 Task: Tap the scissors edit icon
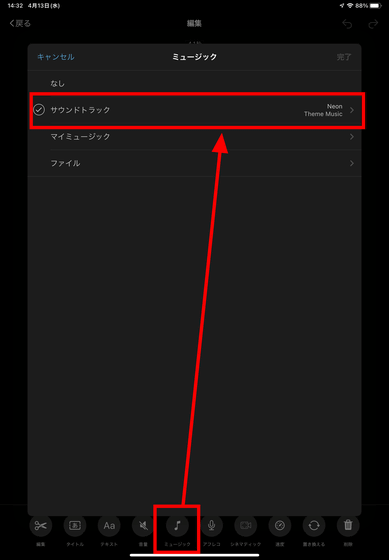(x=40, y=525)
